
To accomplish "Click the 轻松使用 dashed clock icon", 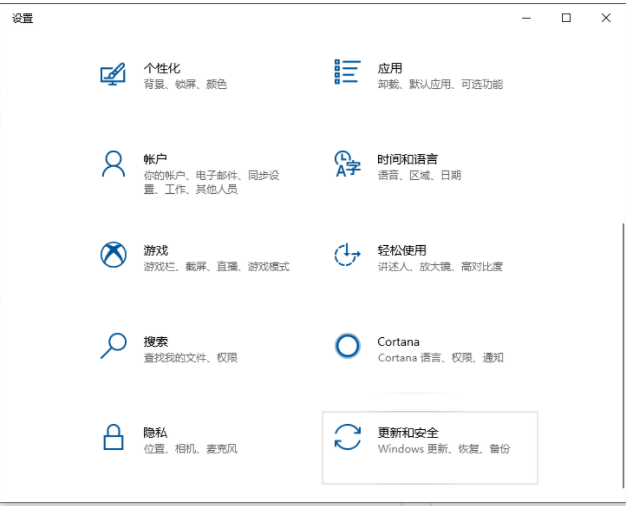I will pos(346,255).
